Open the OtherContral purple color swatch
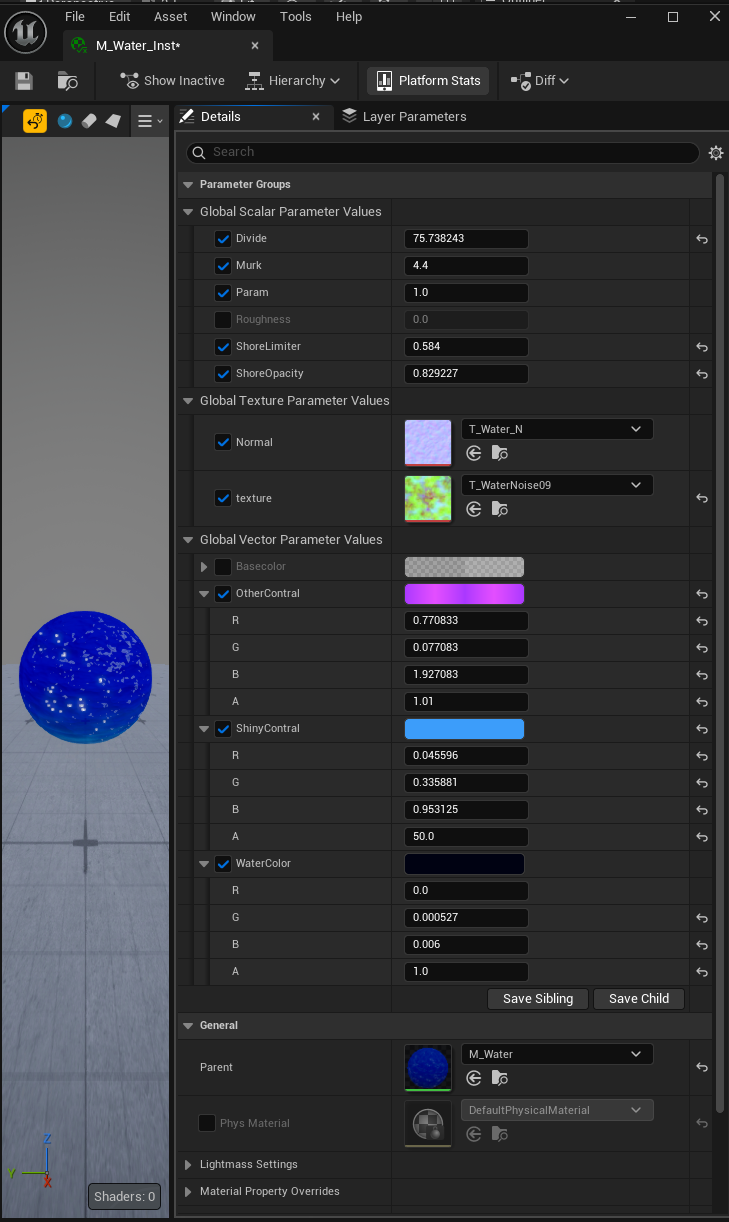Screen dimensions: 729x1222 464,594
